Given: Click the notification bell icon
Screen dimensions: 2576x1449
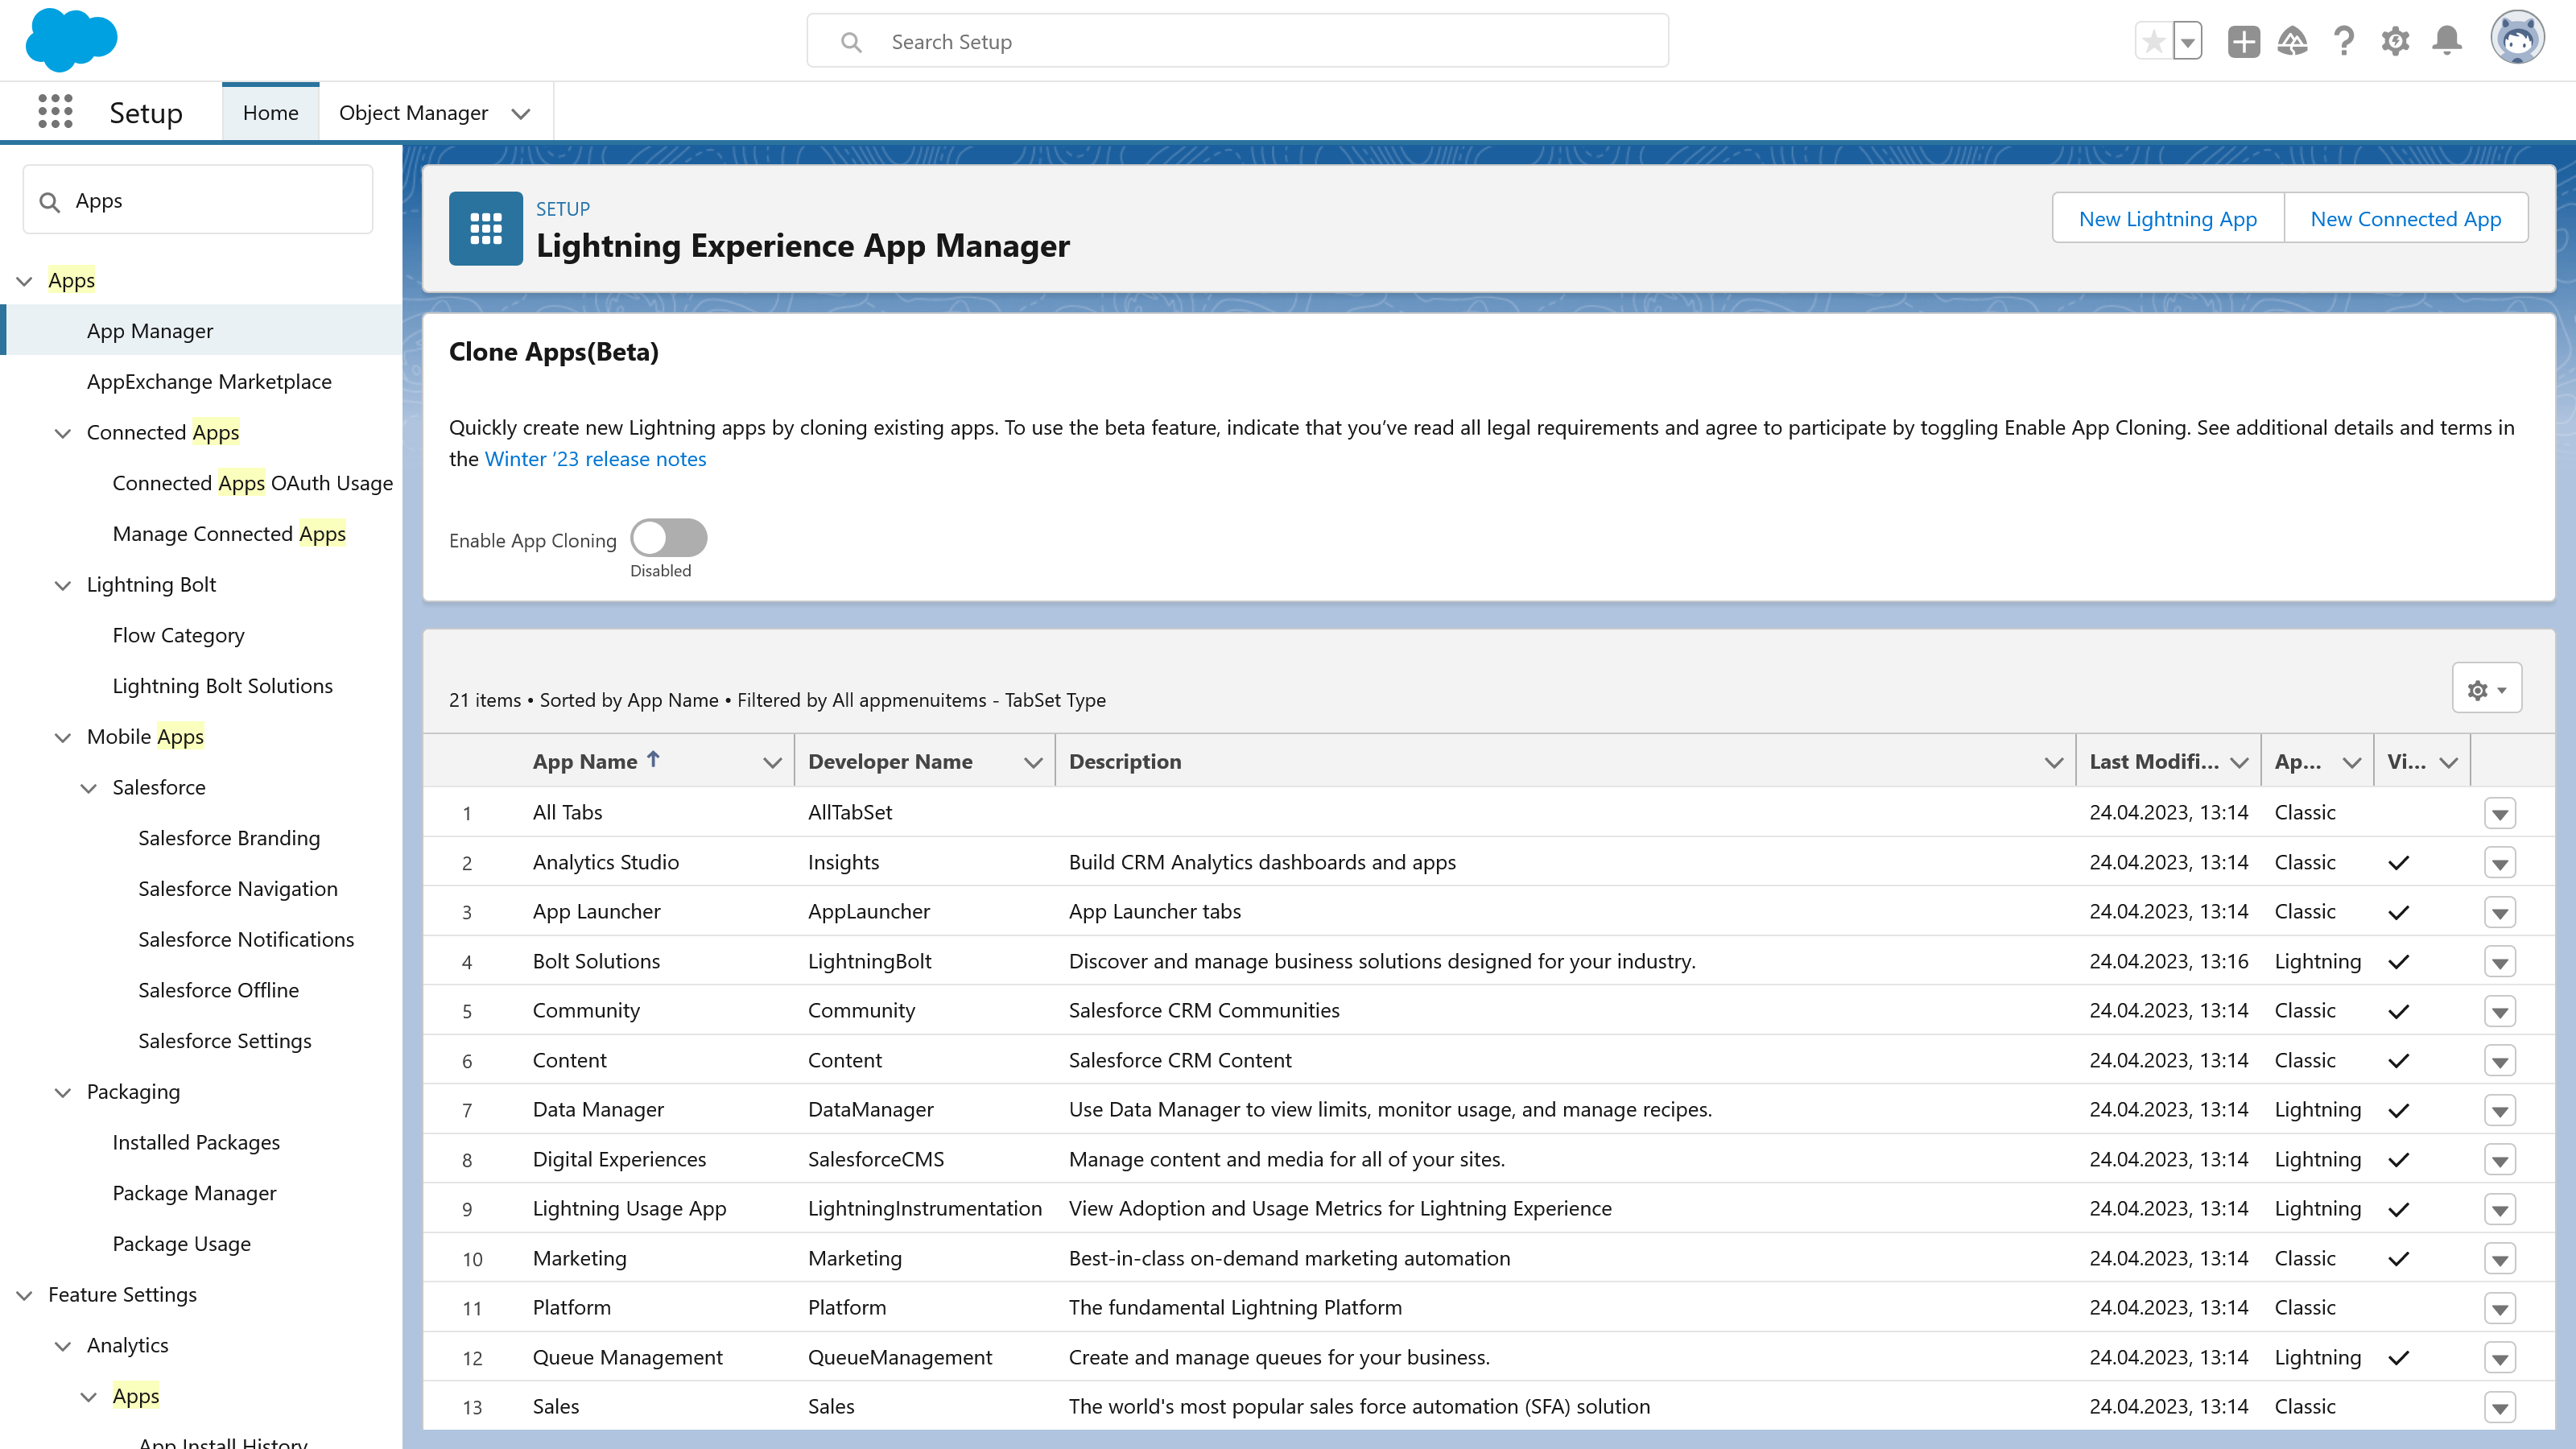Looking at the screenshot, I should point(2449,39).
